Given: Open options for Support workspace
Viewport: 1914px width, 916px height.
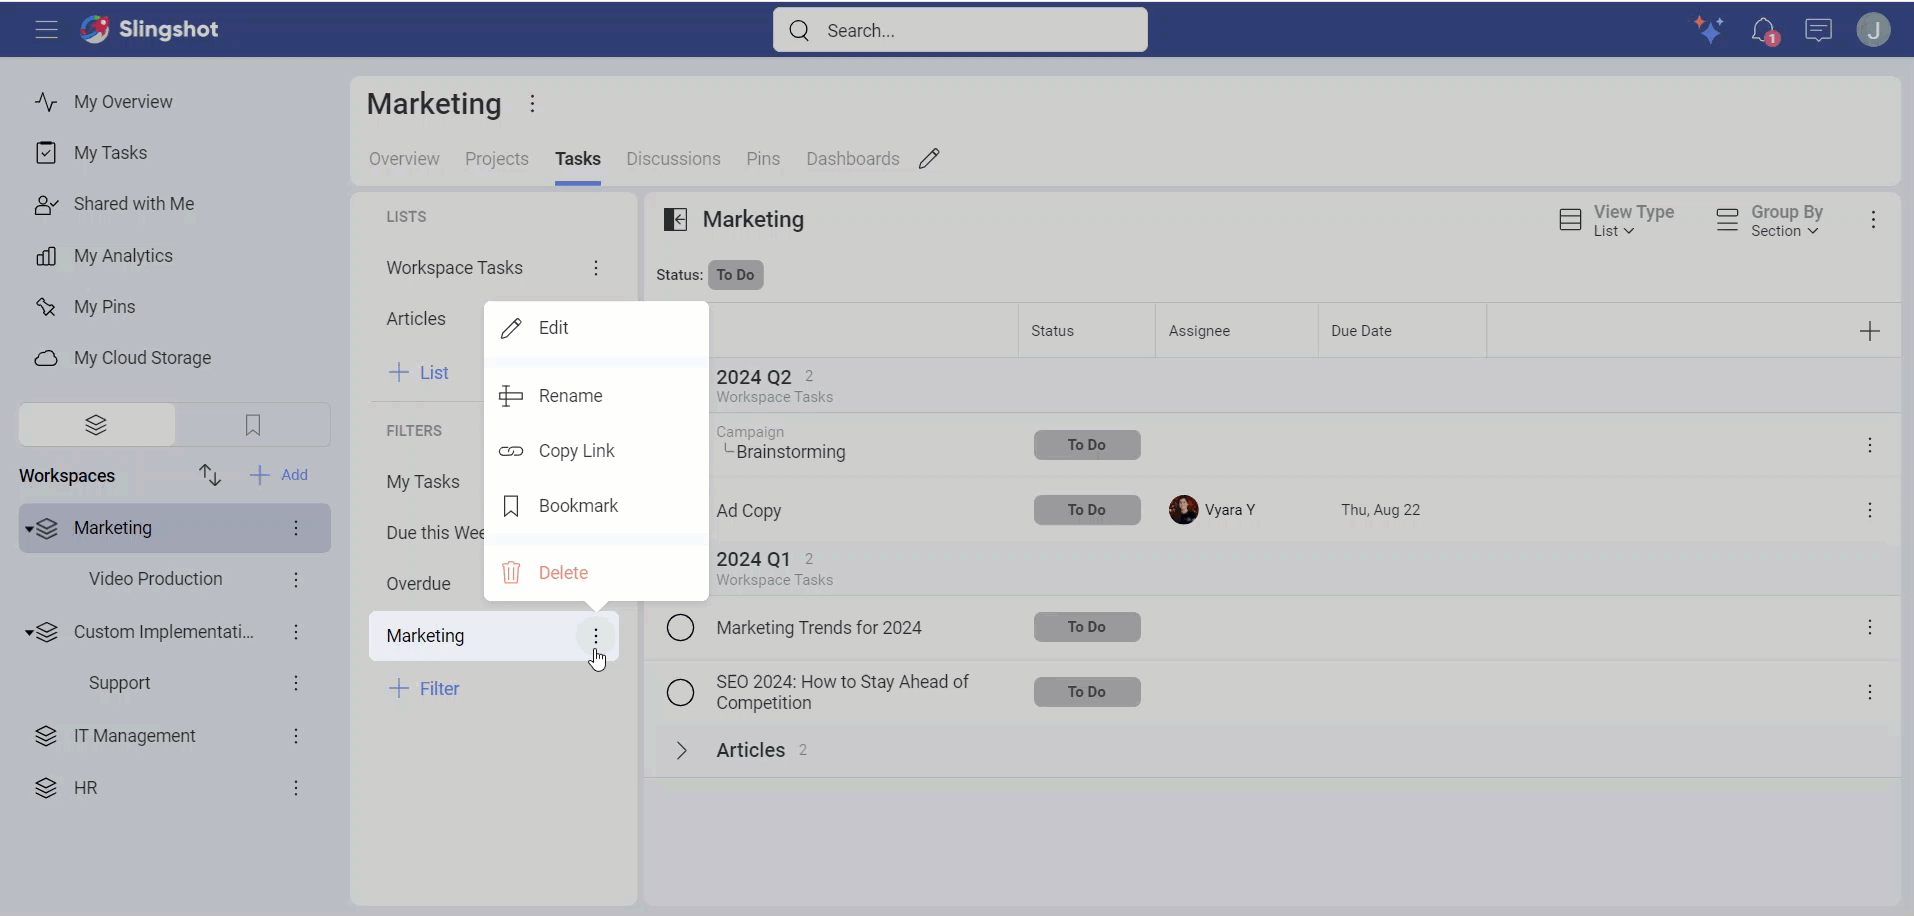Looking at the screenshot, I should (296, 683).
